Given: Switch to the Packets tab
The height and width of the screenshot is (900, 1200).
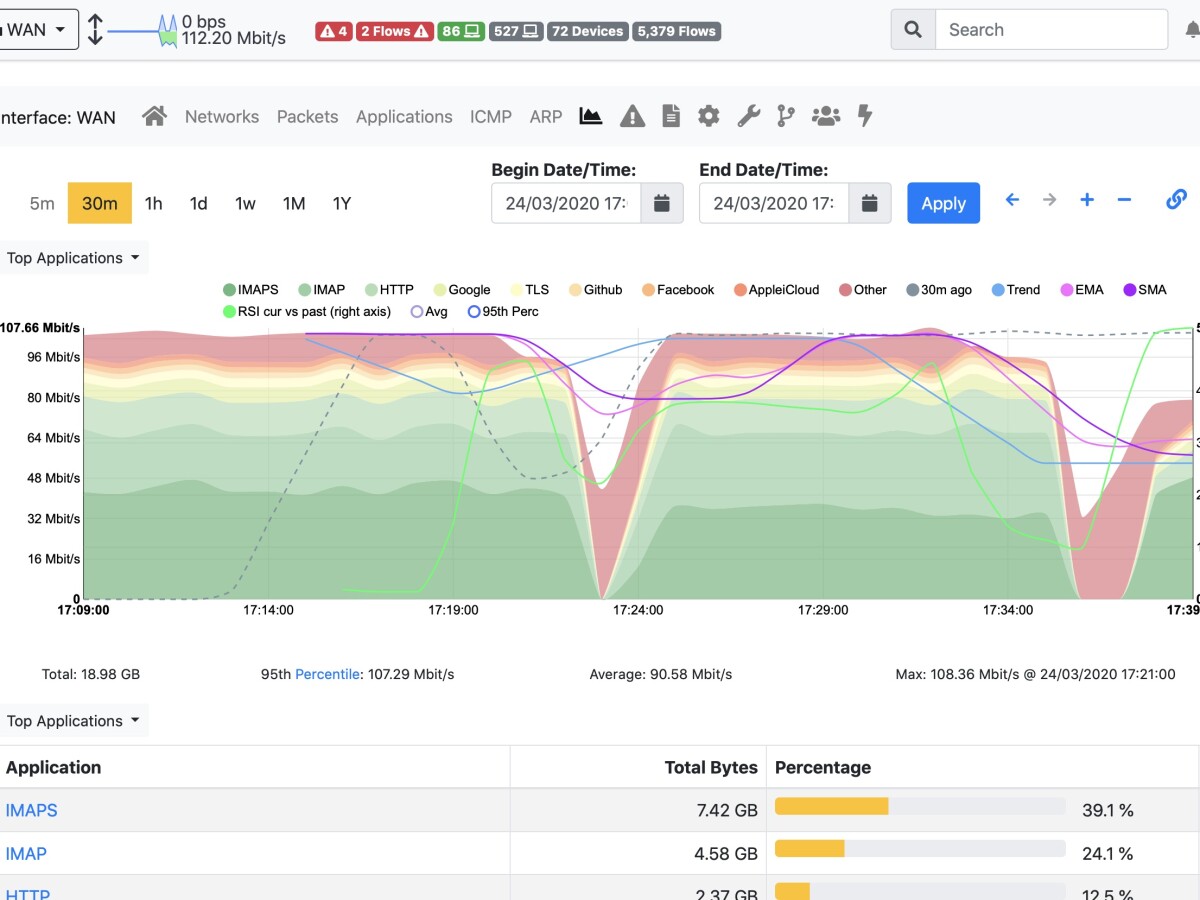Looking at the screenshot, I should [307, 117].
